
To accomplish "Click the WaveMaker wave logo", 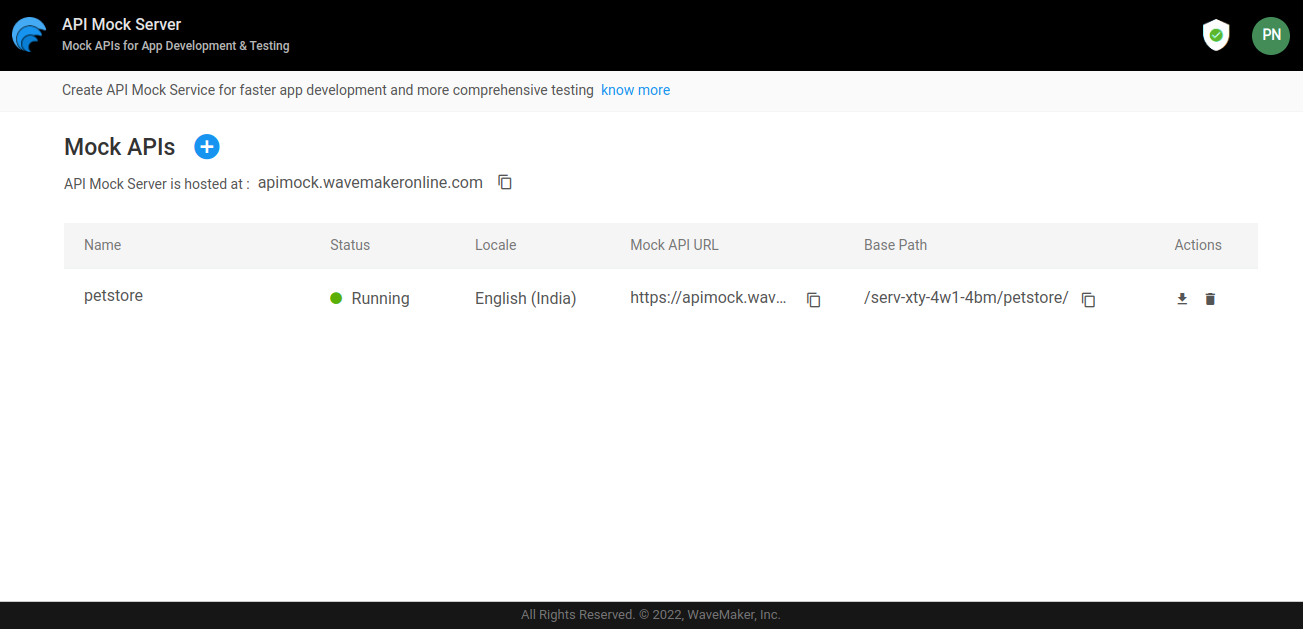I will point(29,35).
